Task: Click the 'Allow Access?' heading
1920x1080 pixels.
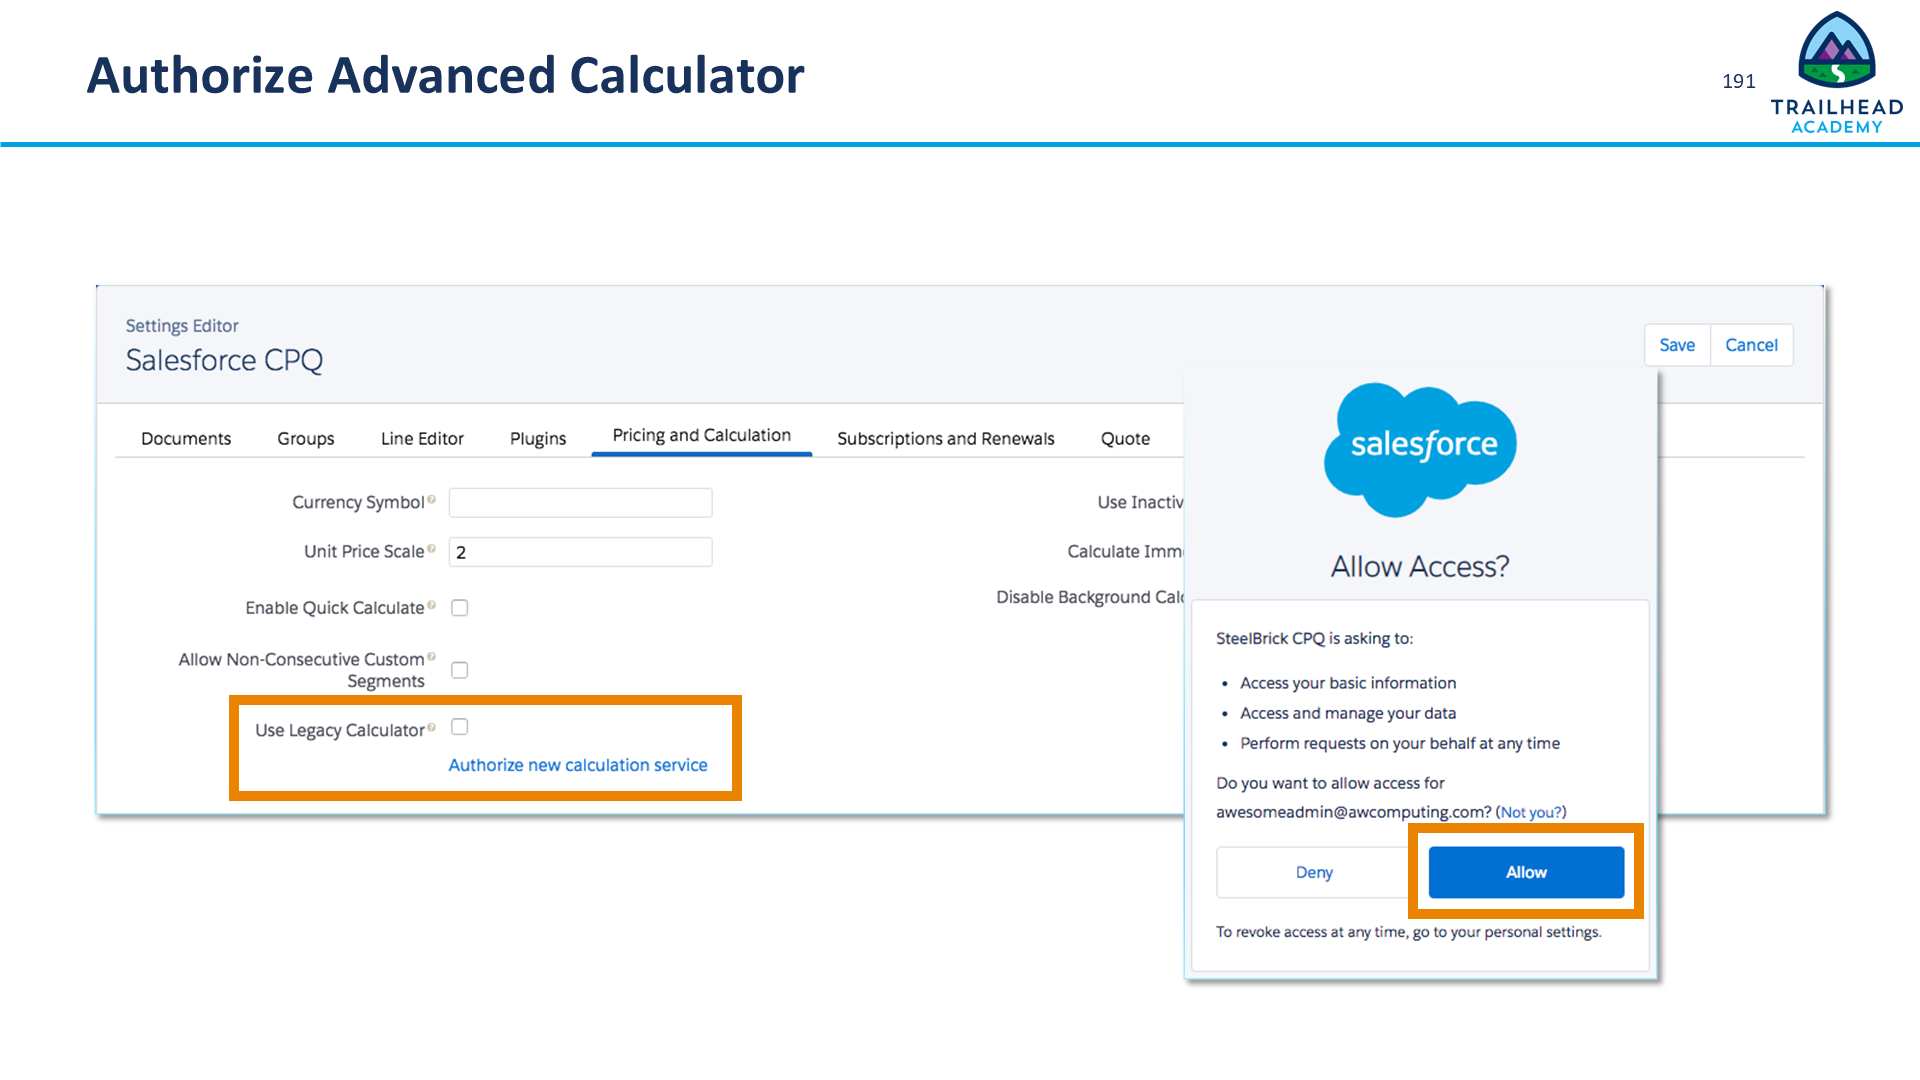Action: point(1420,567)
